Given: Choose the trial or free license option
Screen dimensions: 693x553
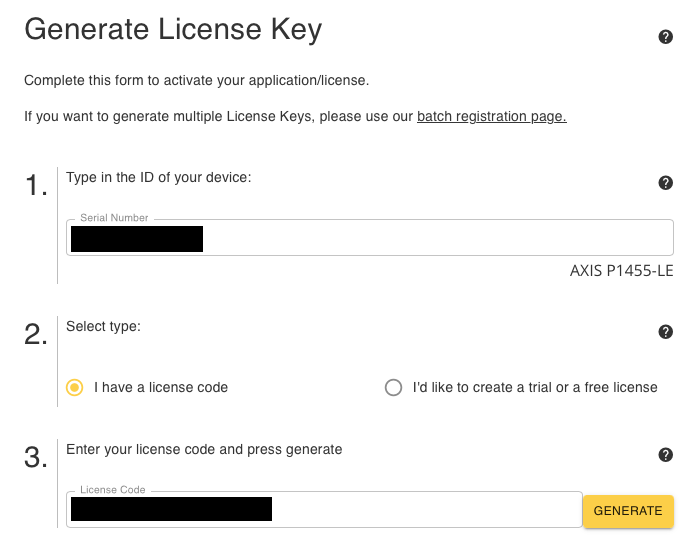Looking at the screenshot, I should [394, 387].
